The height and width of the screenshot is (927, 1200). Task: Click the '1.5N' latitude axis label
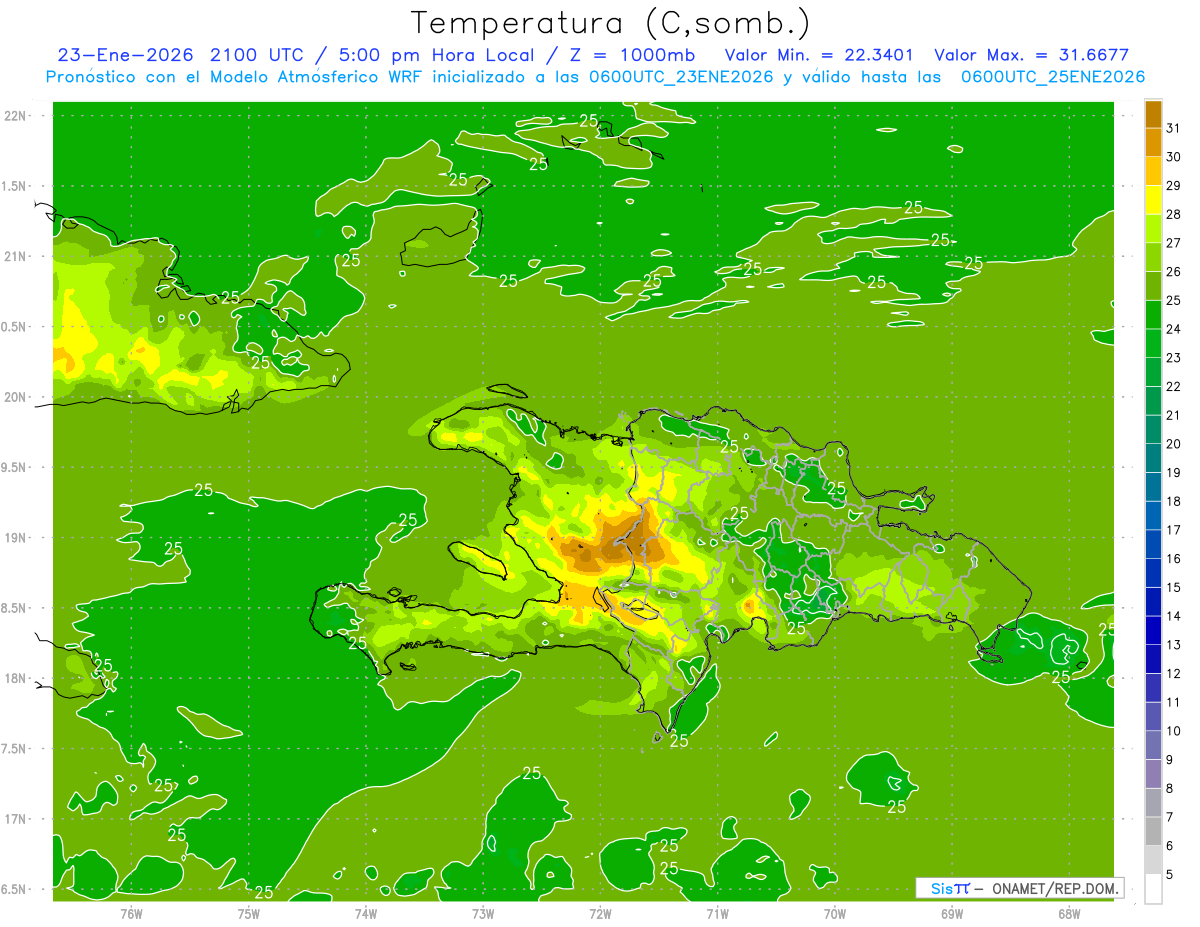click(16, 186)
